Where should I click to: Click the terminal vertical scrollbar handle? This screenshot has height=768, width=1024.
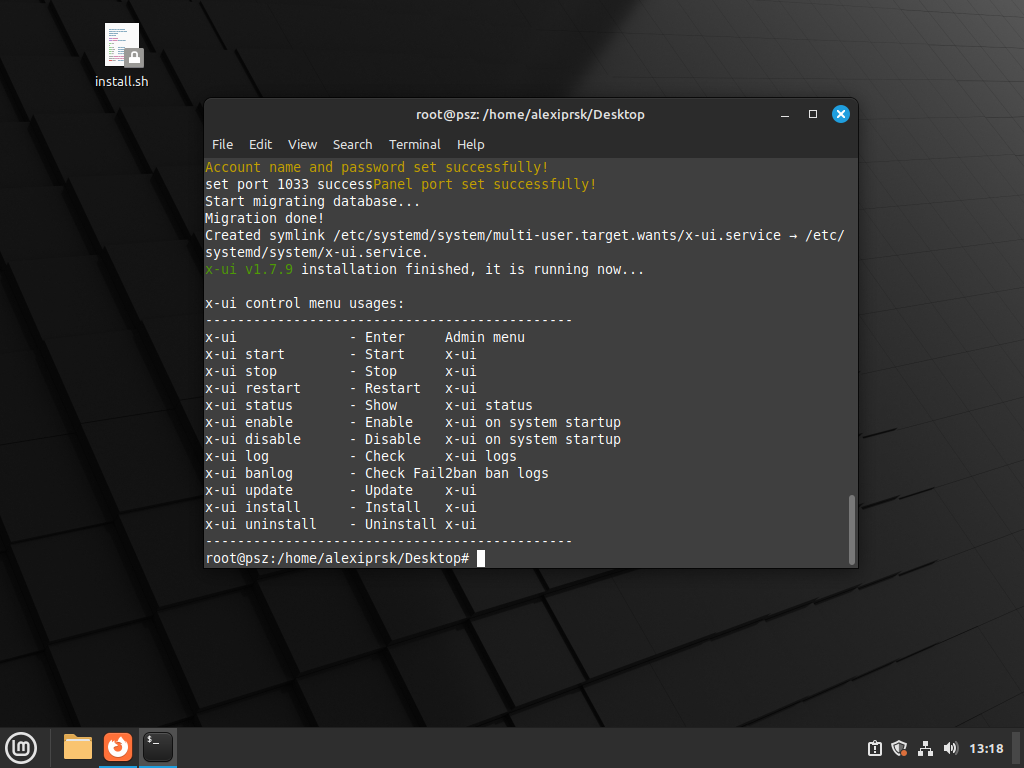[x=852, y=530]
